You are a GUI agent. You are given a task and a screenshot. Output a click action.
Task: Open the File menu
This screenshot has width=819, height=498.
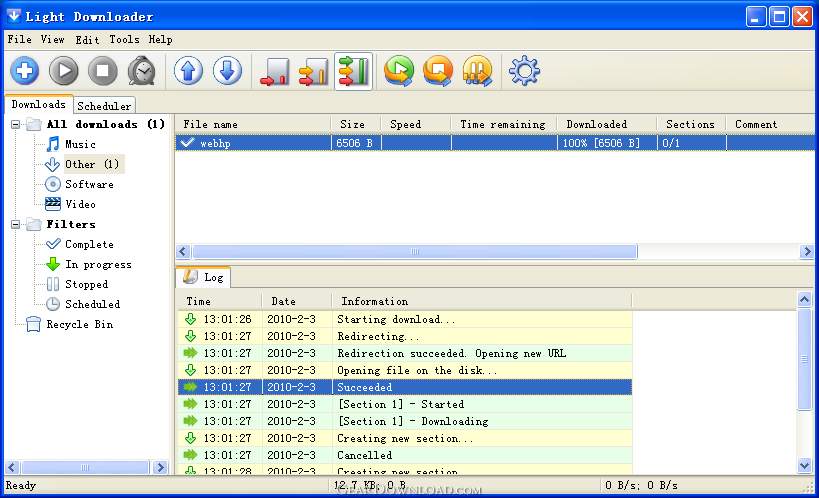19,40
